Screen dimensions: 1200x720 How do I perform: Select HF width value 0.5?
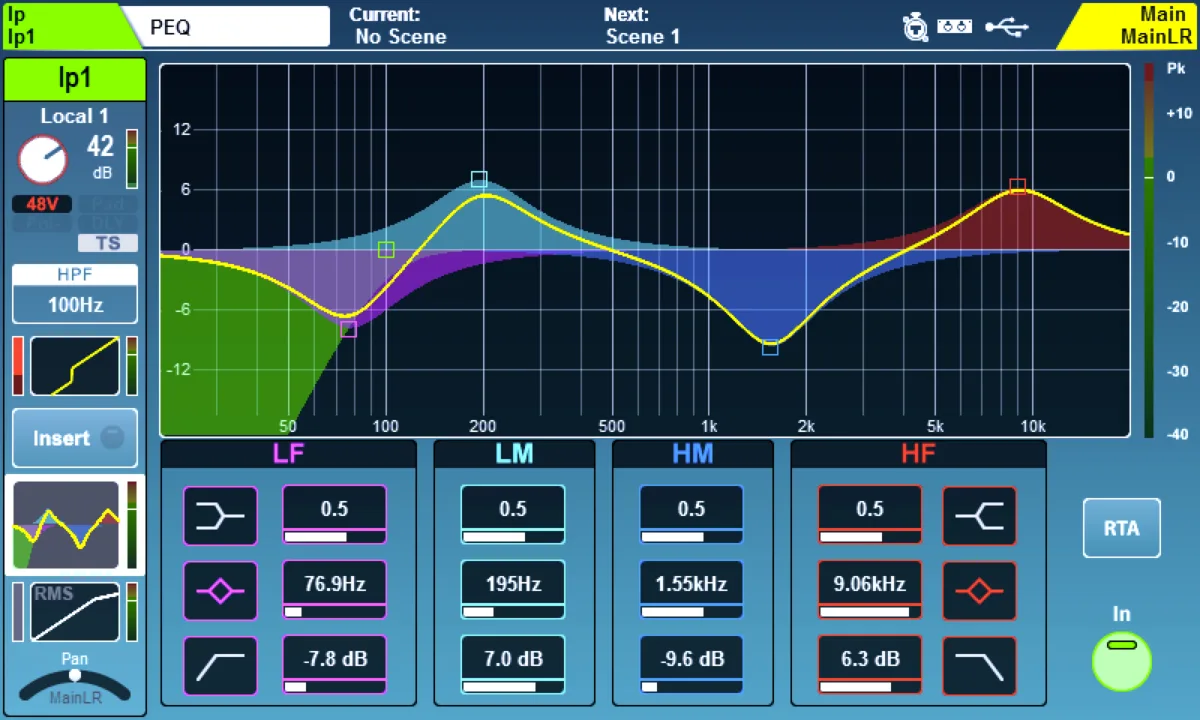click(x=870, y=515)
